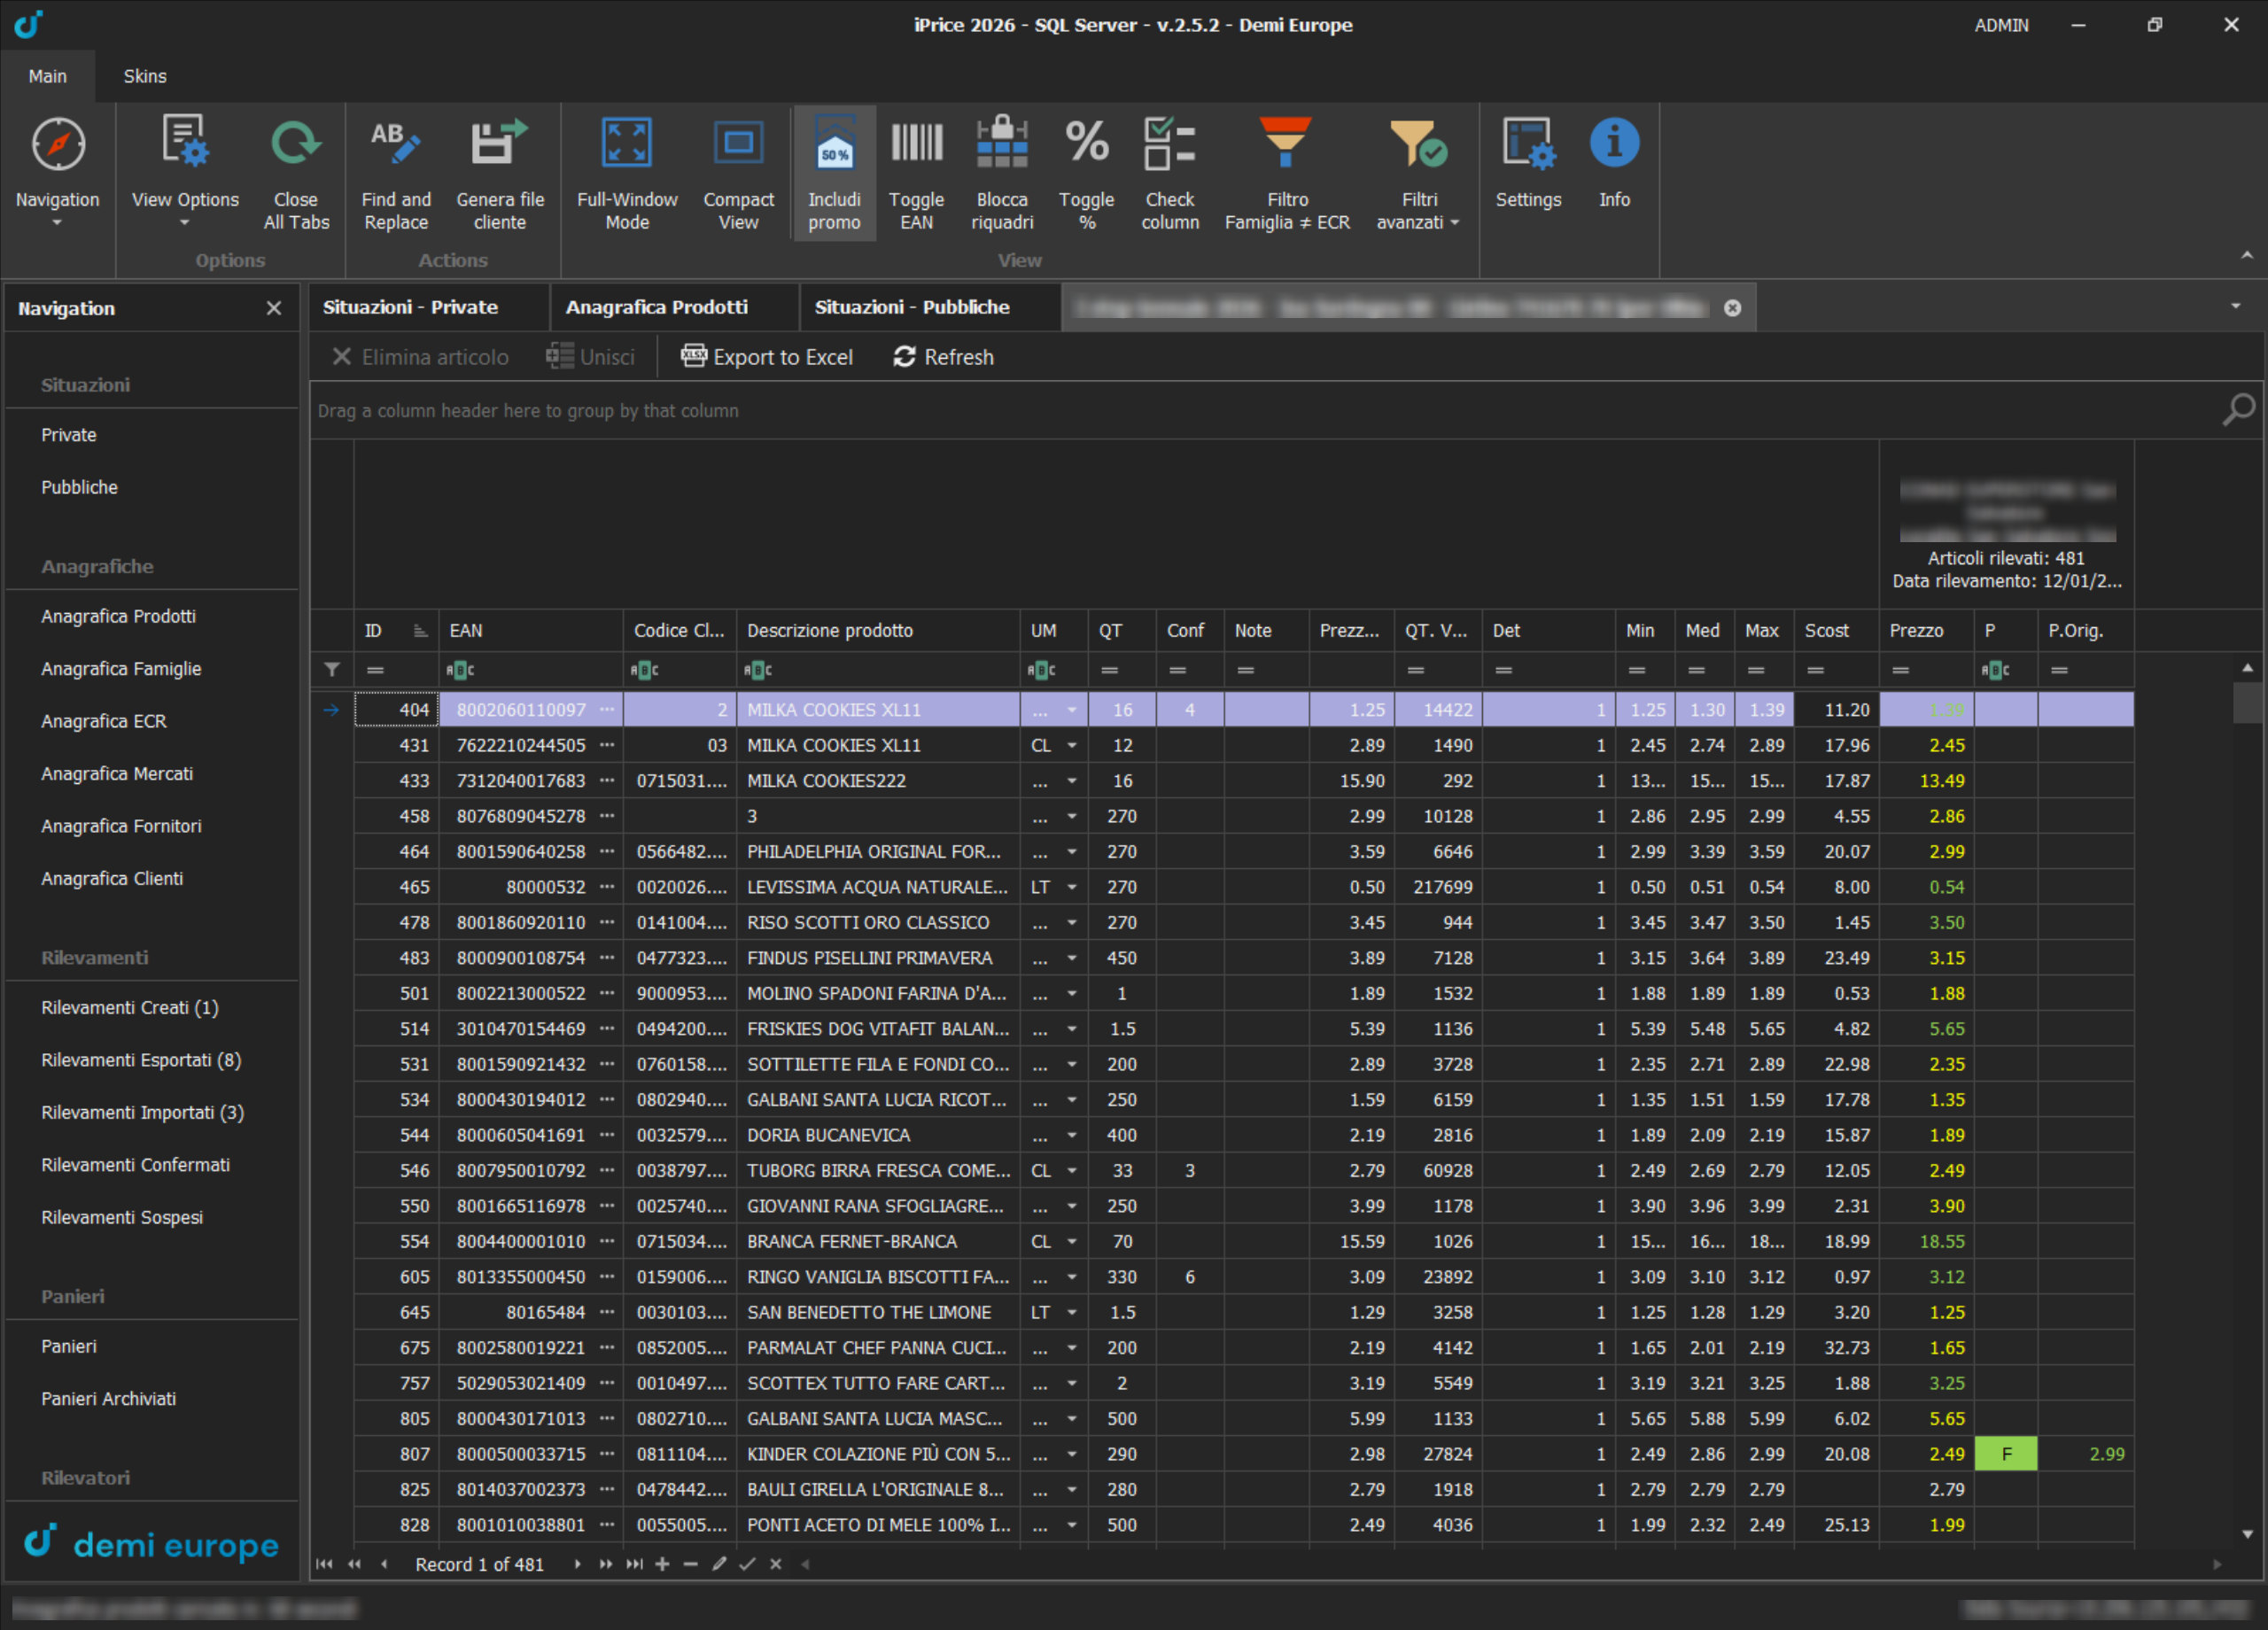Click the grid's vertical scrollbar down arrow
Screen dimensions: 2268x1630
2246,1534
